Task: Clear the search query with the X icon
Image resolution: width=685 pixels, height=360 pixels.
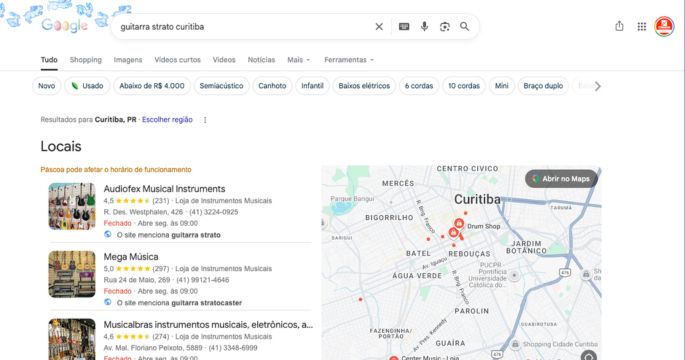Action: (x=379, y=27)
